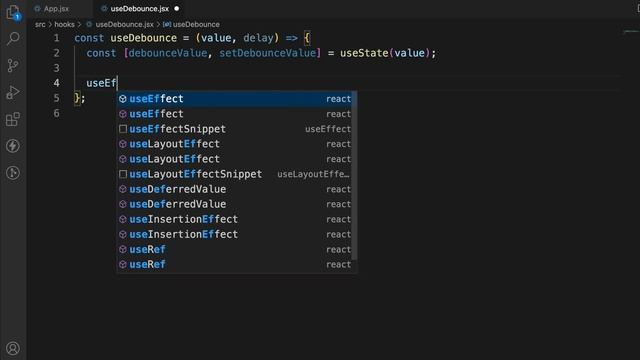
Task: Open the Extensions view icon
Action: [x=13, y=119]
